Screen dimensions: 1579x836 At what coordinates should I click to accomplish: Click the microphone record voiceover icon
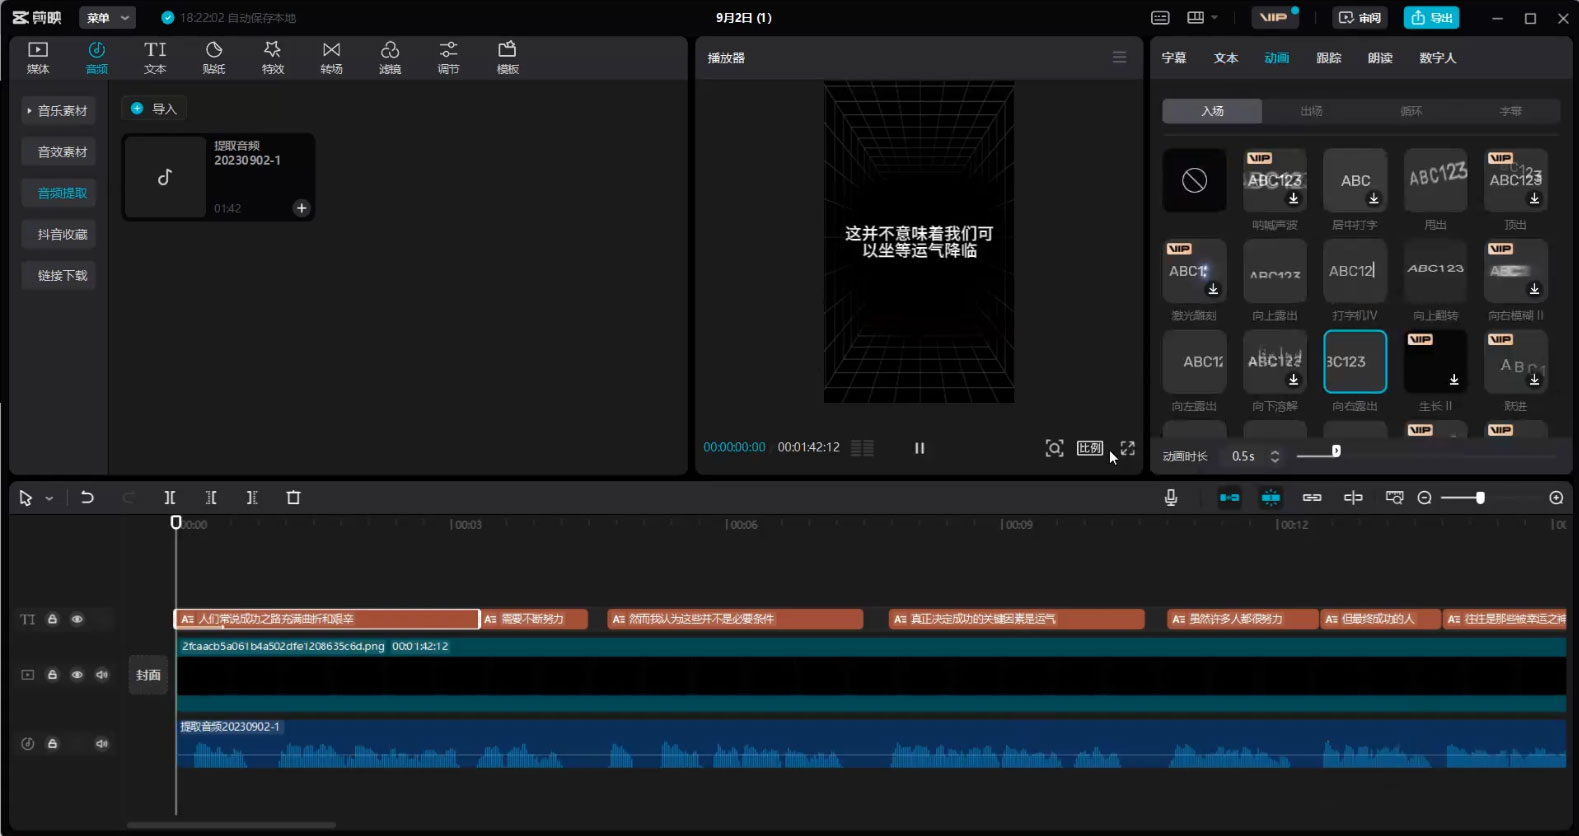click(x=1171, y=498)
